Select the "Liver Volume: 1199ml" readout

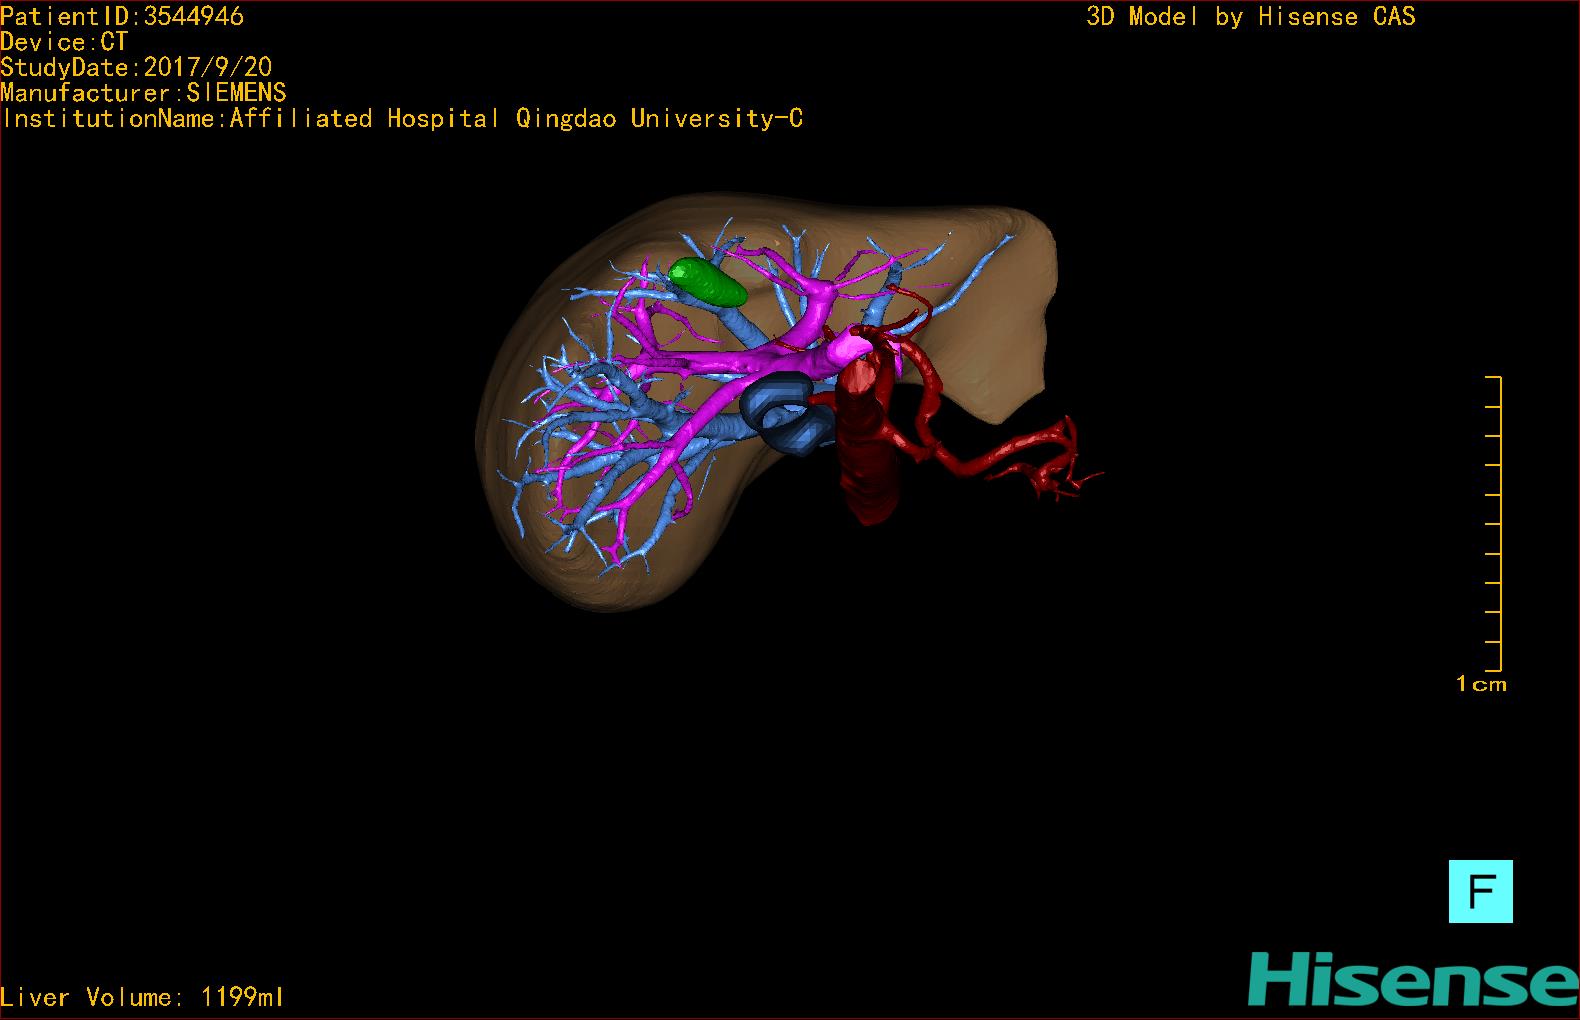click(142, 997)
